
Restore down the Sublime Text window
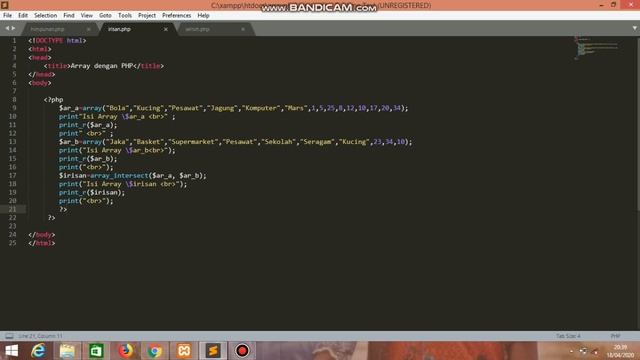[x=613, y=5]
